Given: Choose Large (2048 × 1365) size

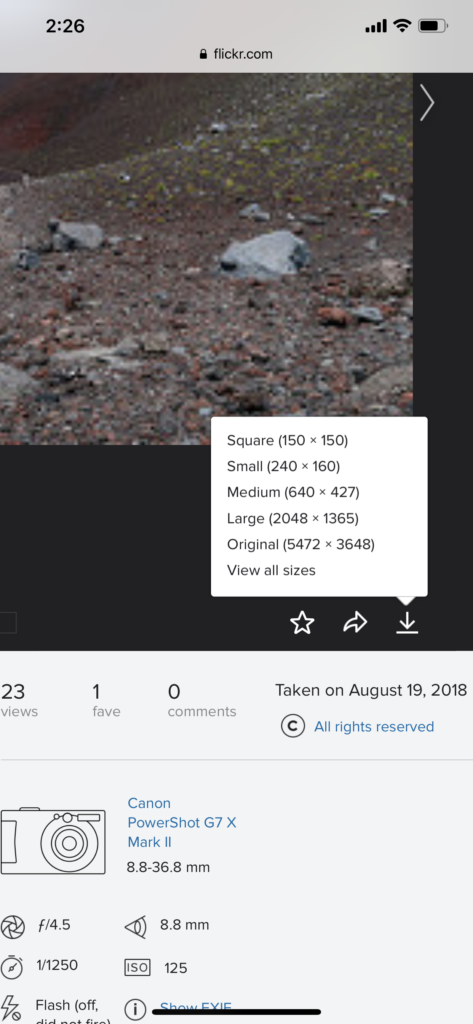Looking at the screenshot, I should 293,519.
